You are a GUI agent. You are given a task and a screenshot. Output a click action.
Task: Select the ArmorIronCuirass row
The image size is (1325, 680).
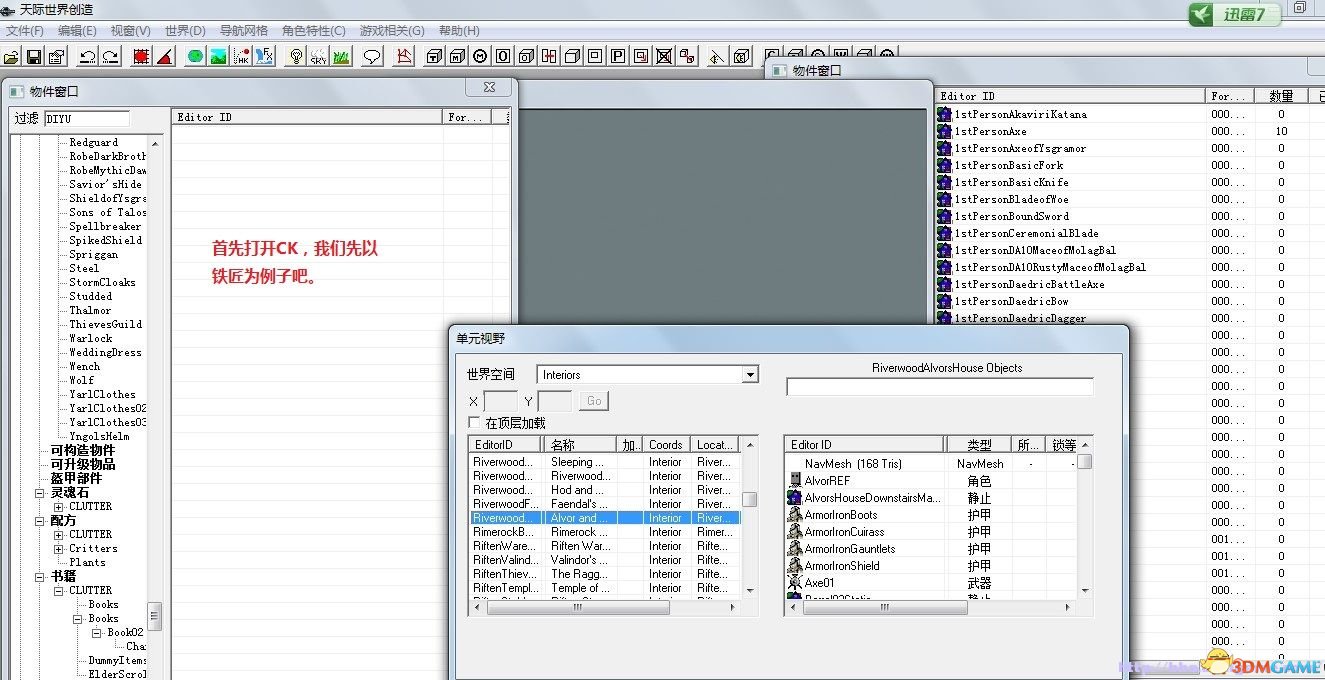(x=930, y=532)
